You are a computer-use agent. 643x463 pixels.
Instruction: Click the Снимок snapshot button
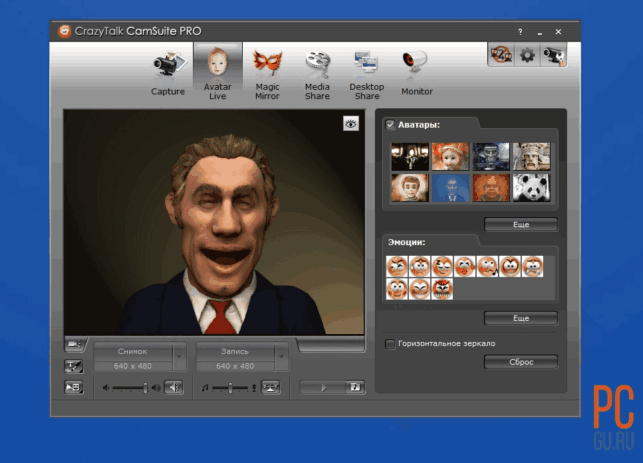click(x=133, y=351)
